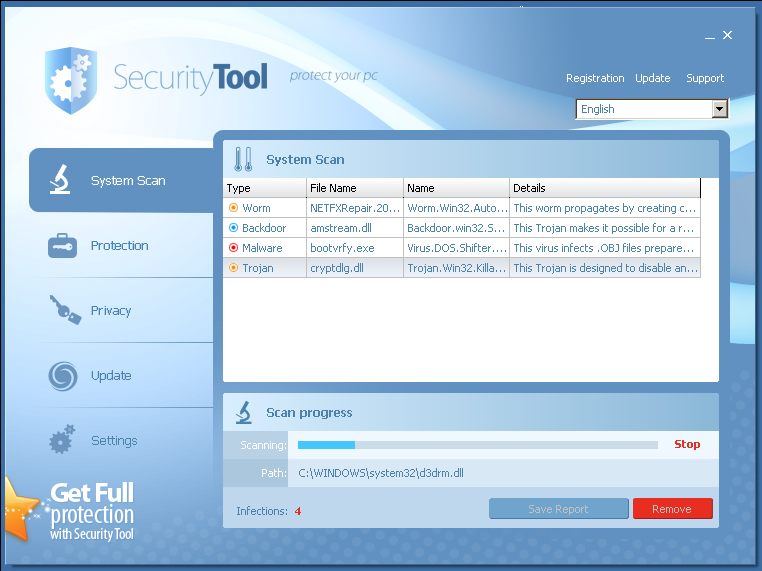This screenshot has width=762, height=571.
Task: Go to the Update section in the sidebar
Action: [x=111, y=376]
